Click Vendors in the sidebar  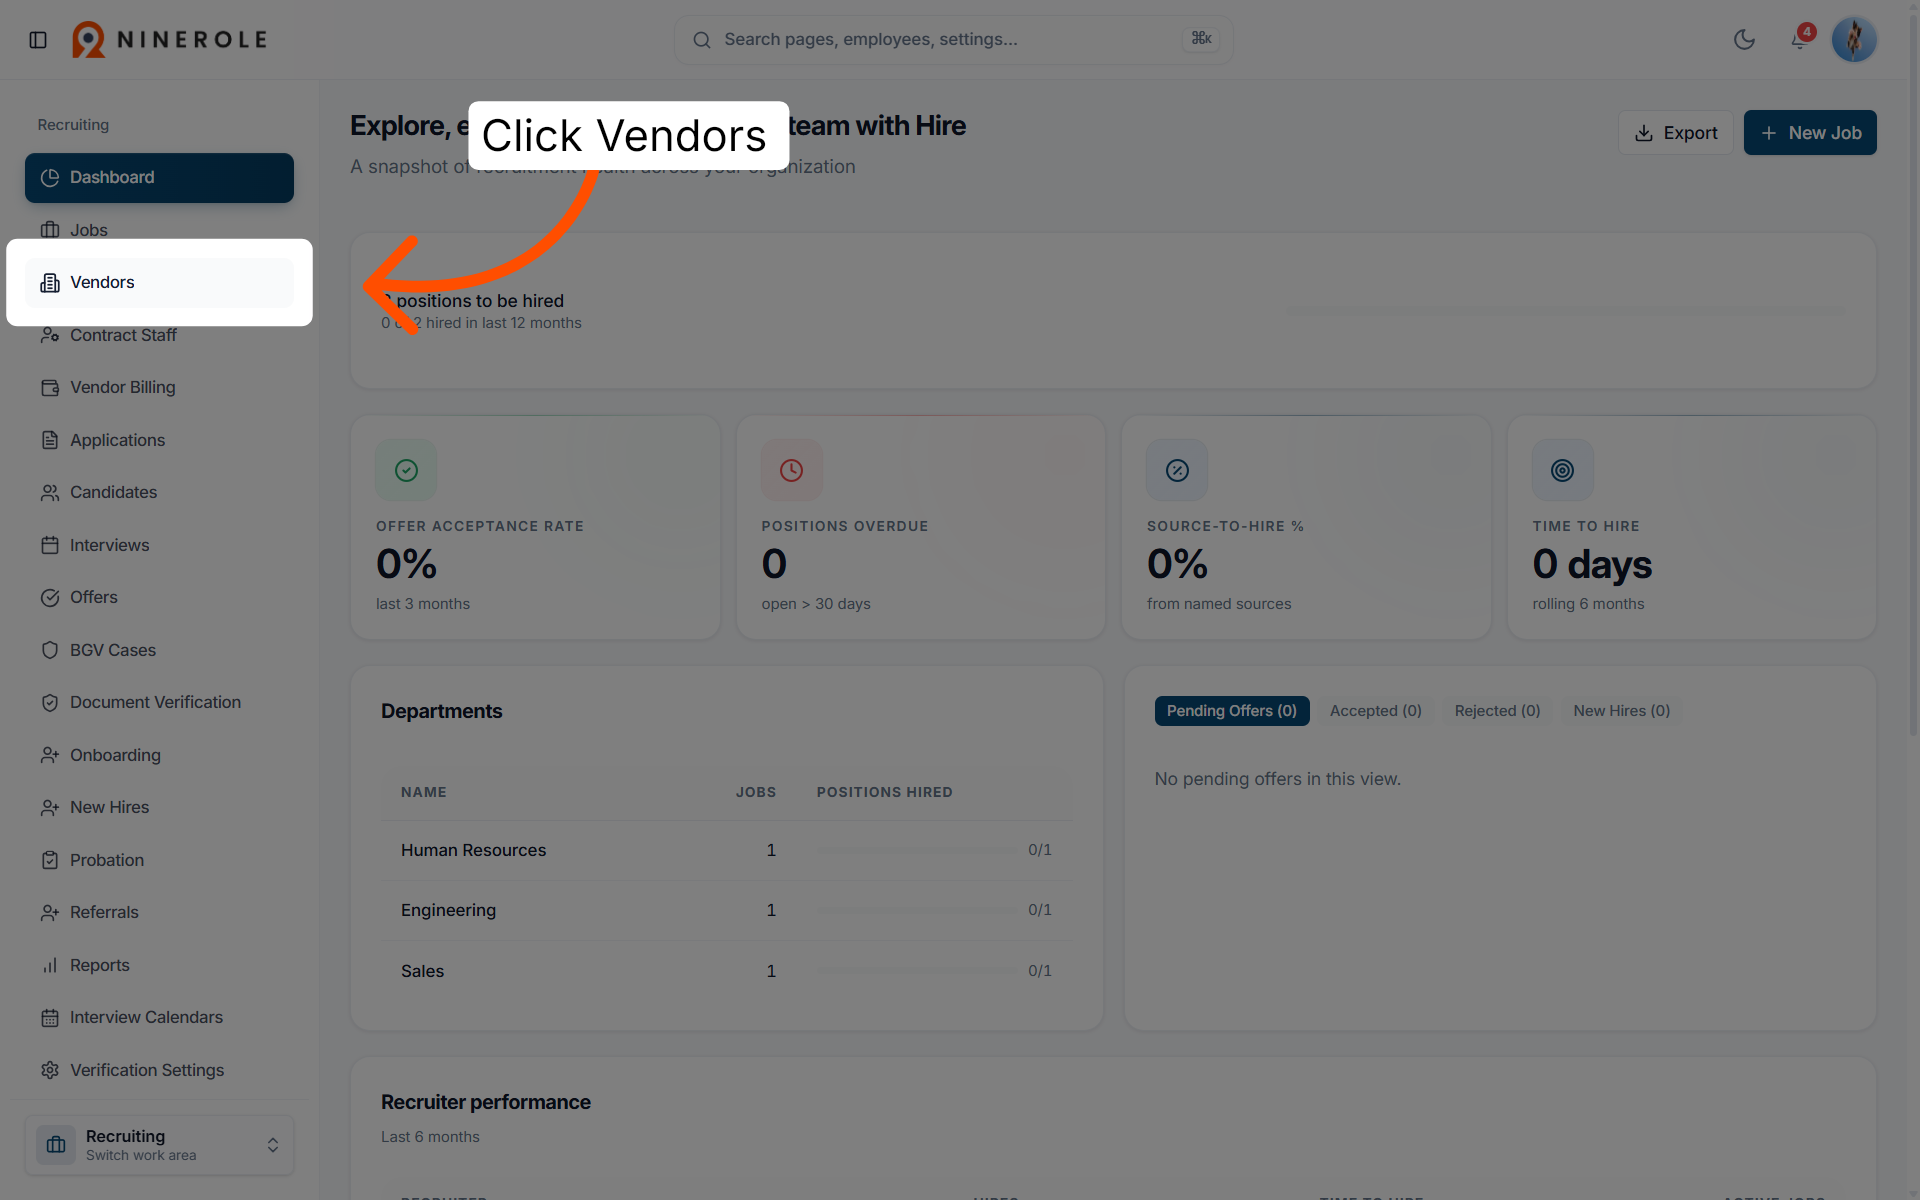(159, 283)
